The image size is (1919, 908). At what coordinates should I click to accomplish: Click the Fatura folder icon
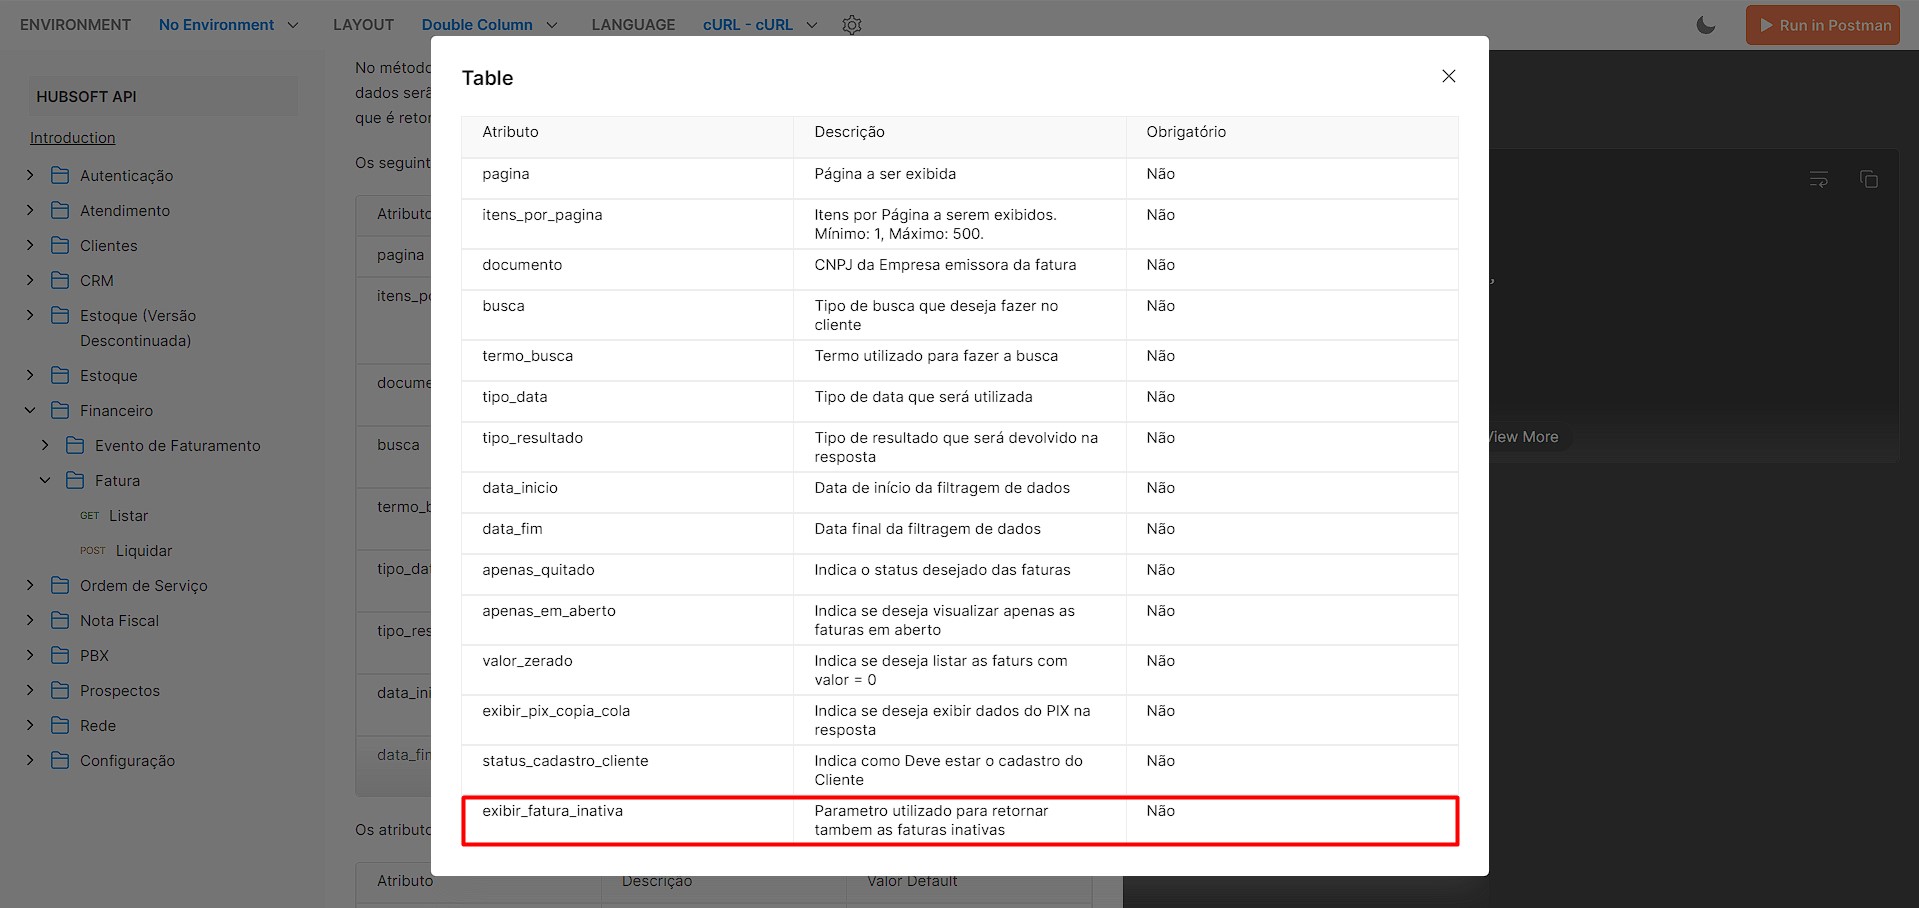pyautogui.click(x=75, y=480)
